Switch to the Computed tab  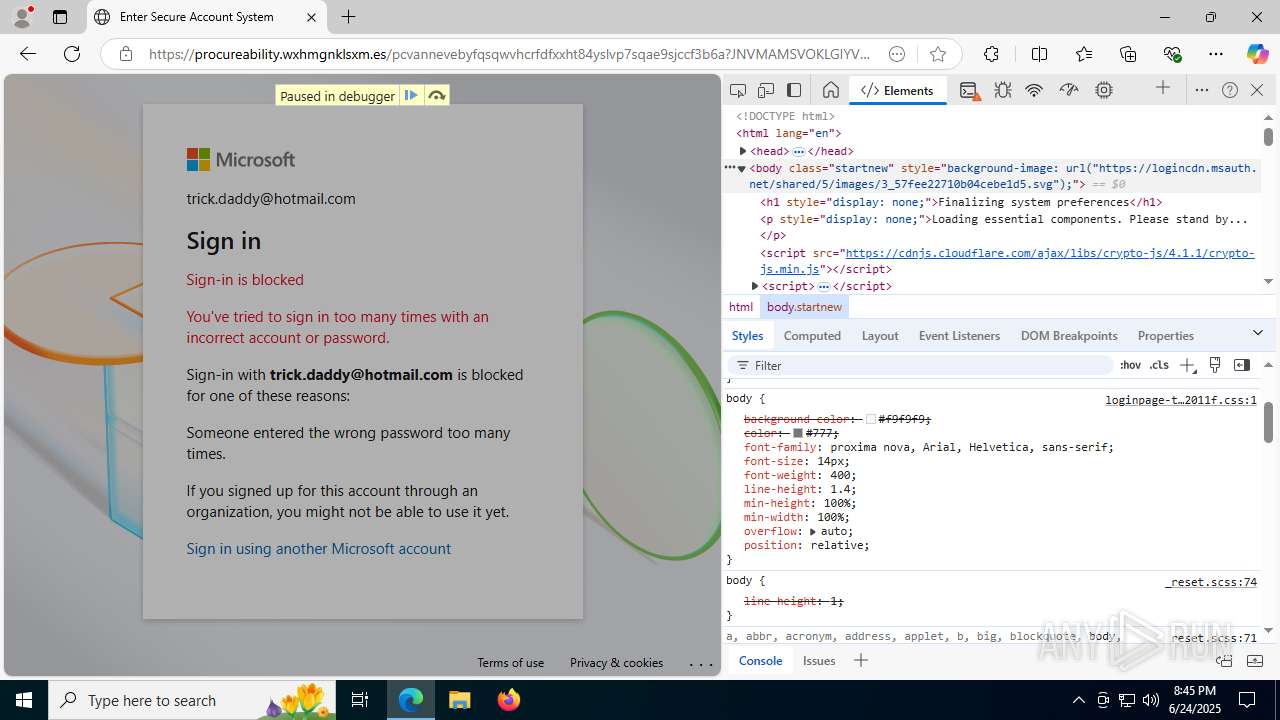[x=812, y=336]
